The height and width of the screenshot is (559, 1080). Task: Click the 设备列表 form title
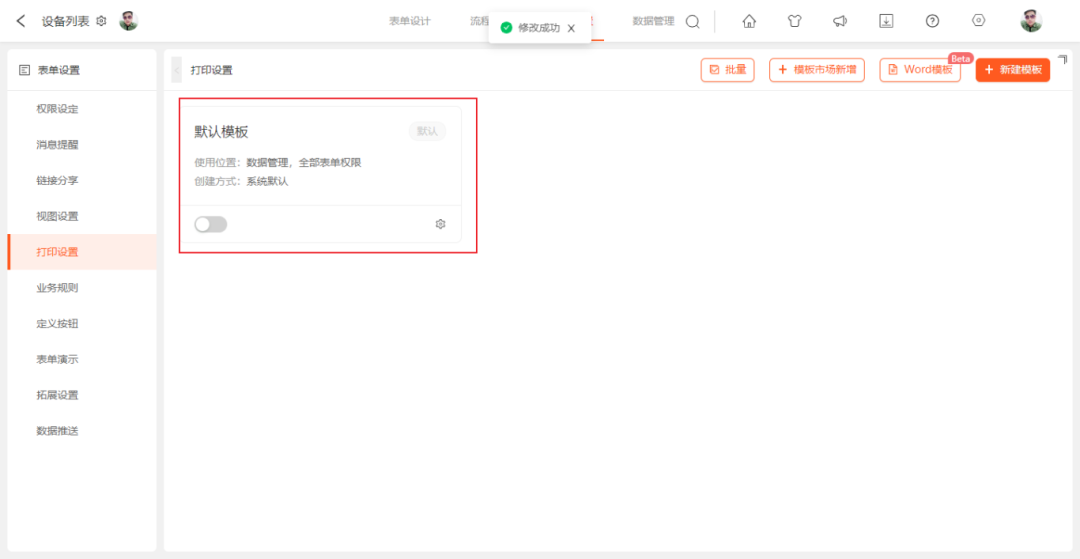[x=65, y=21]
